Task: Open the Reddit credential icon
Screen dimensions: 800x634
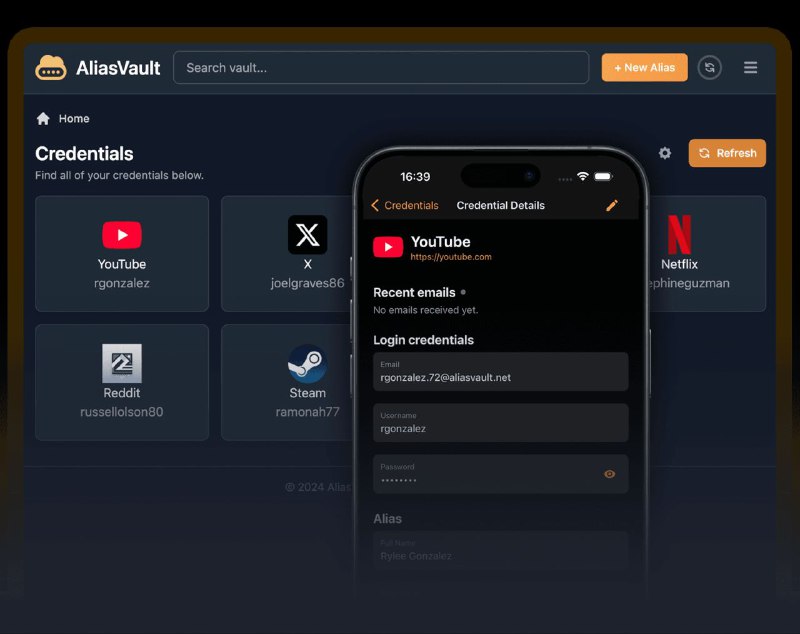Action: click(121, 363)
